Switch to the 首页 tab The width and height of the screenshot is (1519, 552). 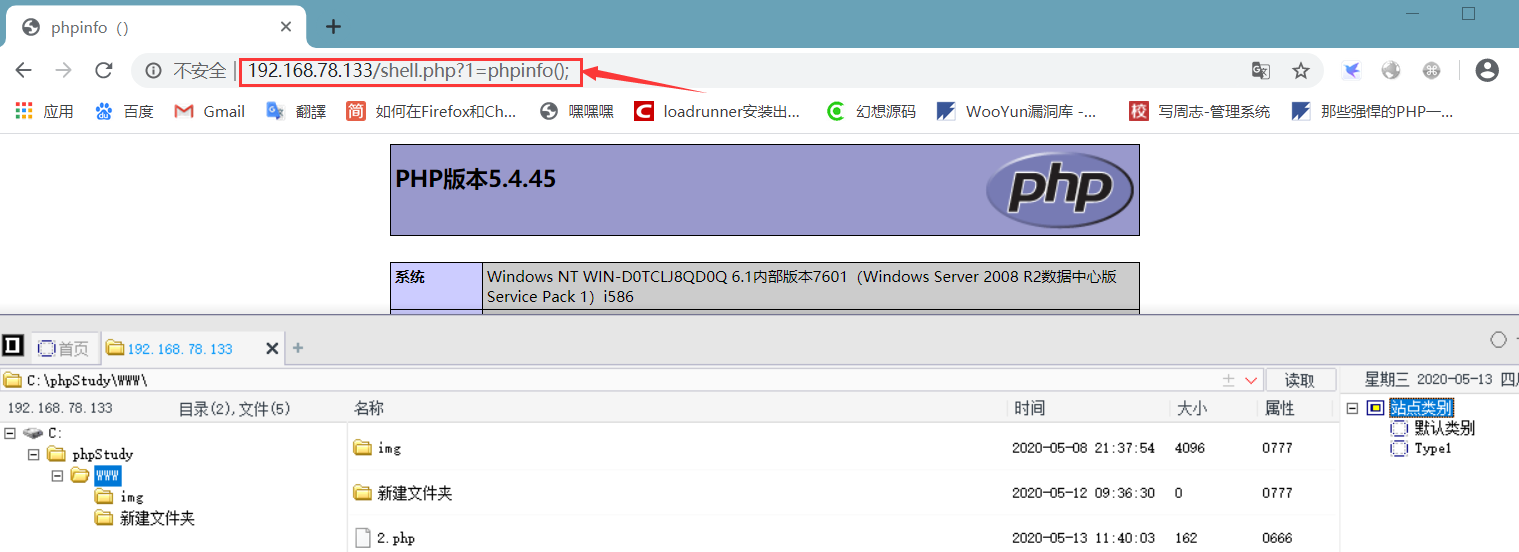[65, 348]
